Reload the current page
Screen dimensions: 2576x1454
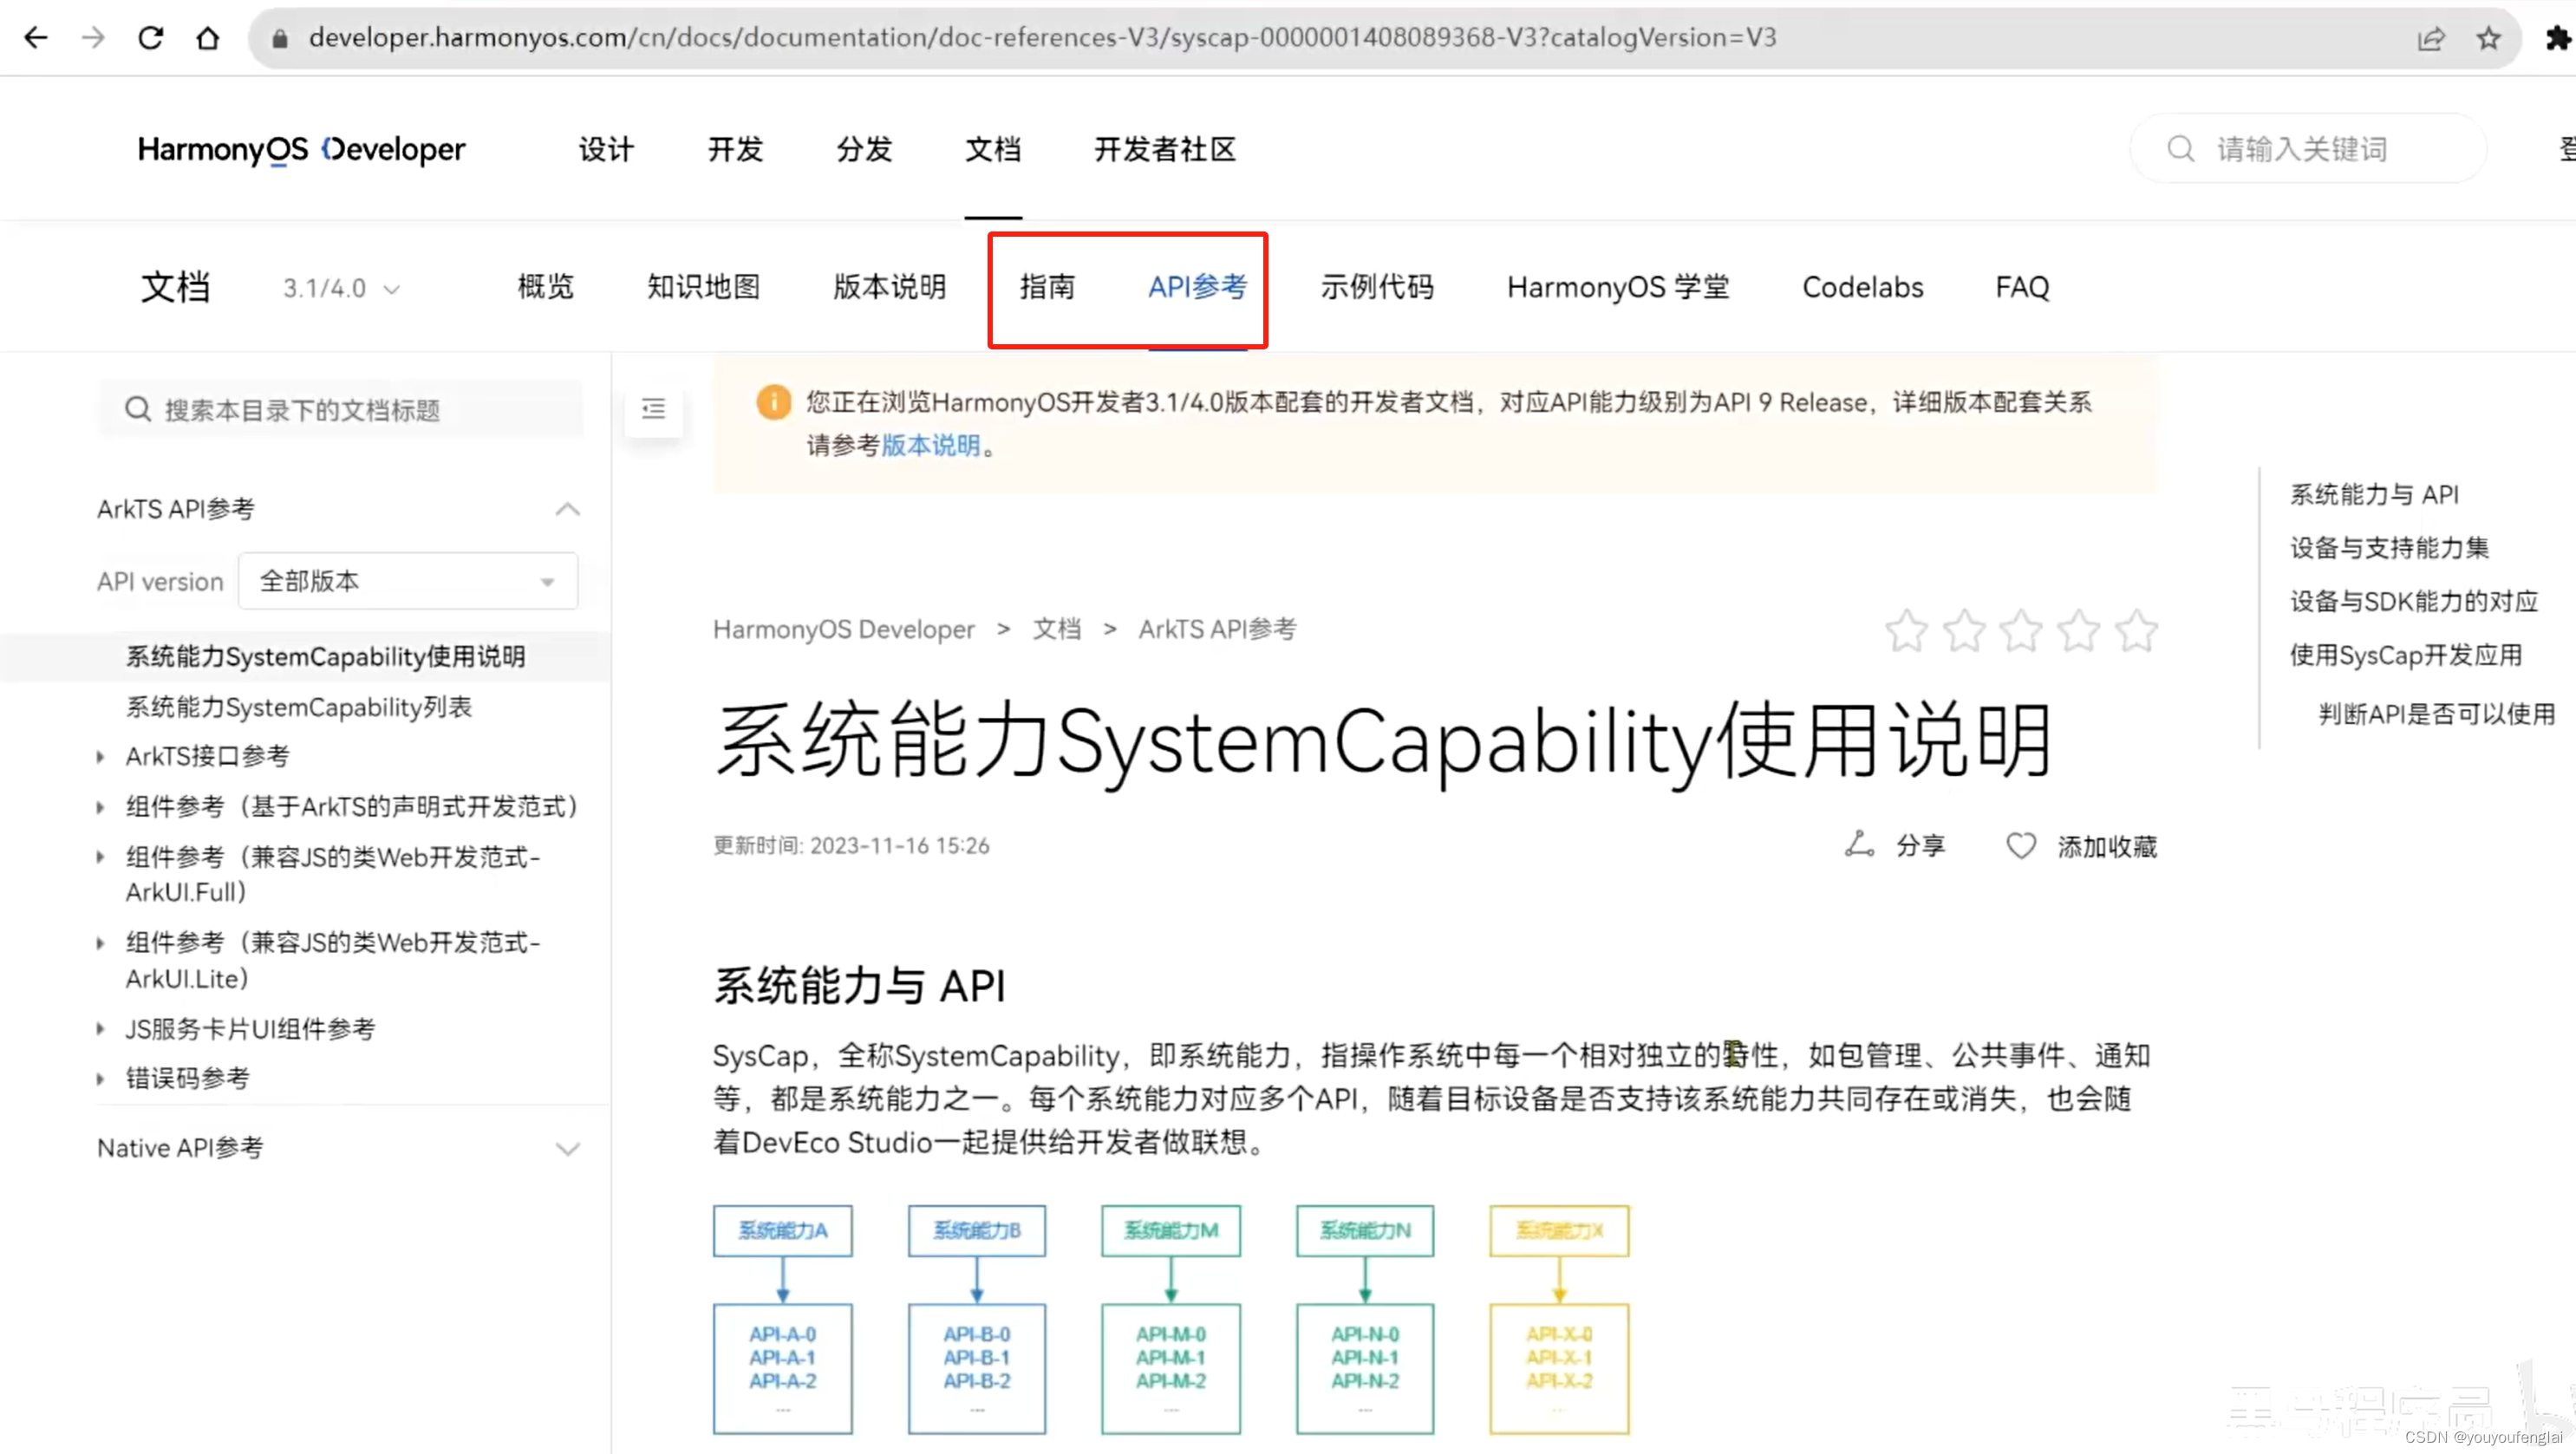pos(150,37)
